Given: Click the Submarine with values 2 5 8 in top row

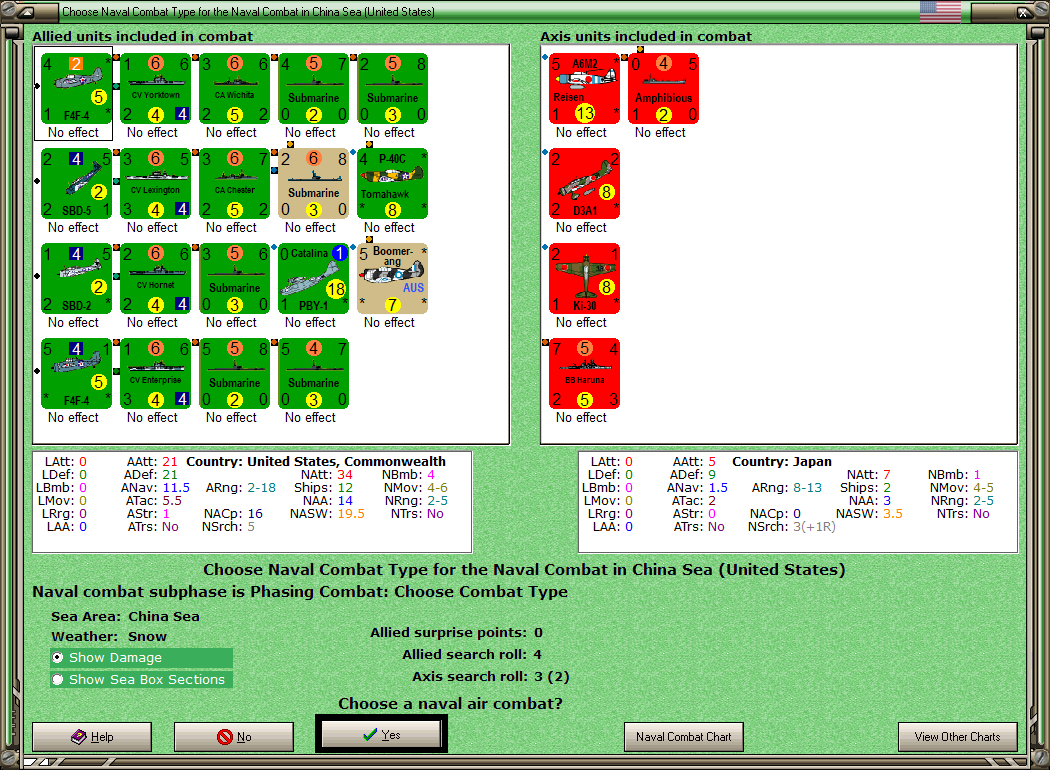Looking at the screenshot, I should tap(392, 89).
